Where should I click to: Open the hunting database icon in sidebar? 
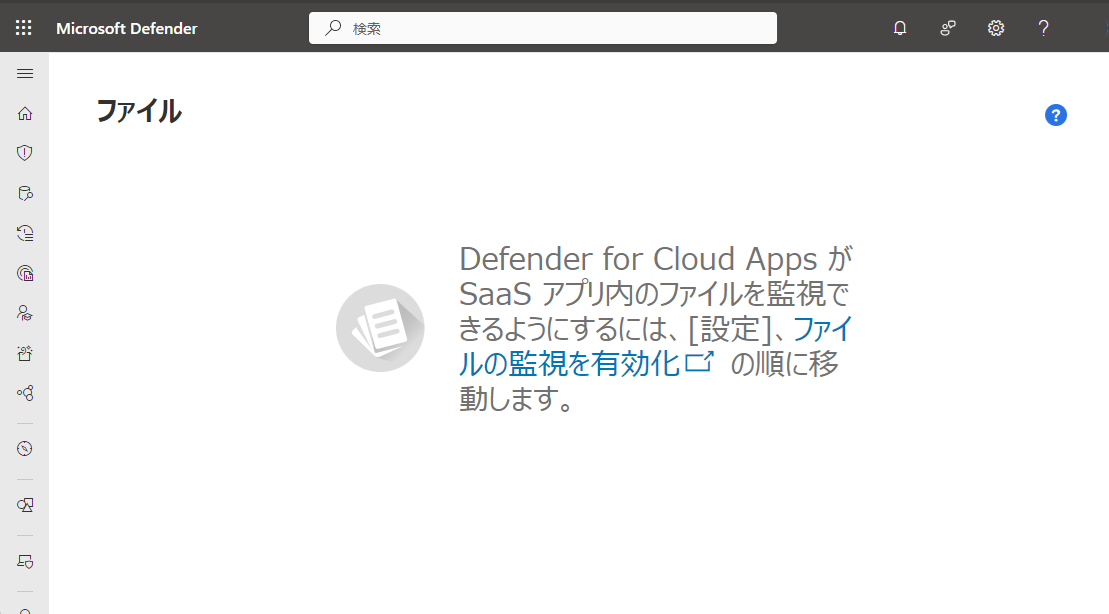pyautogui.click(x=25, y=193)
